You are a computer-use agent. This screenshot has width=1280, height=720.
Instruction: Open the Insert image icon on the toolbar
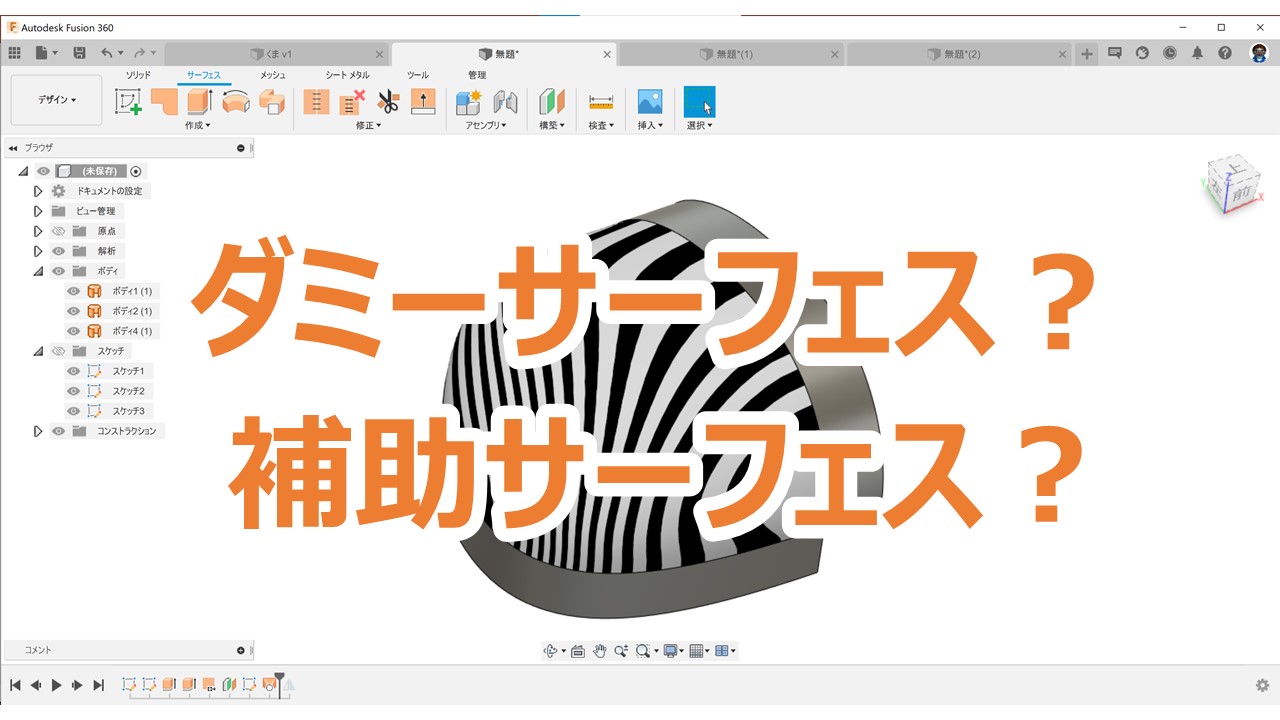(x=648, y=100)
